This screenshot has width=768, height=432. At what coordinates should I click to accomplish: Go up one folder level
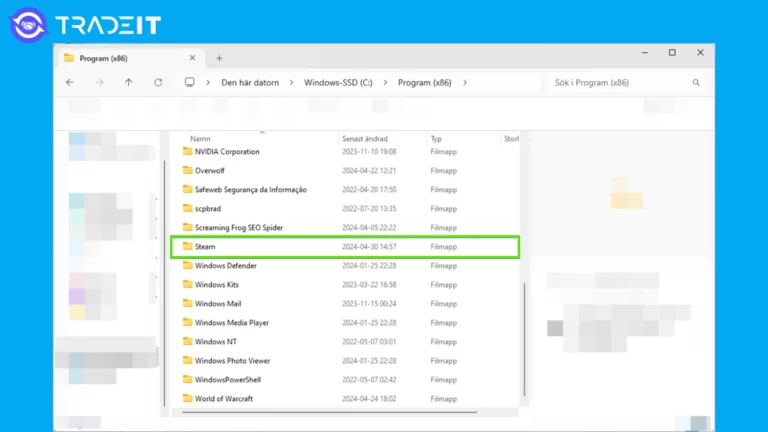point(128,82)
